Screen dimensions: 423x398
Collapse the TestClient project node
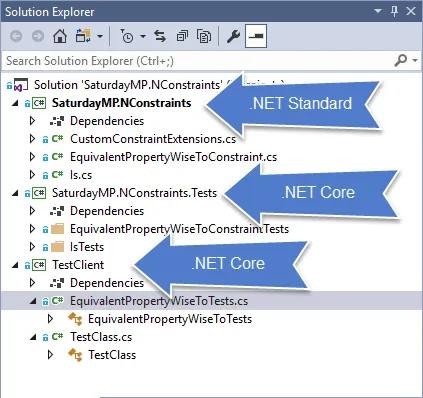[15, 265]
